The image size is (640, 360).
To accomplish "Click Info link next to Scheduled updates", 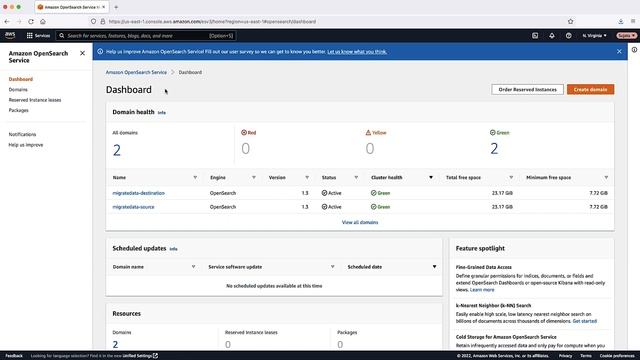I will coord(173,249).
